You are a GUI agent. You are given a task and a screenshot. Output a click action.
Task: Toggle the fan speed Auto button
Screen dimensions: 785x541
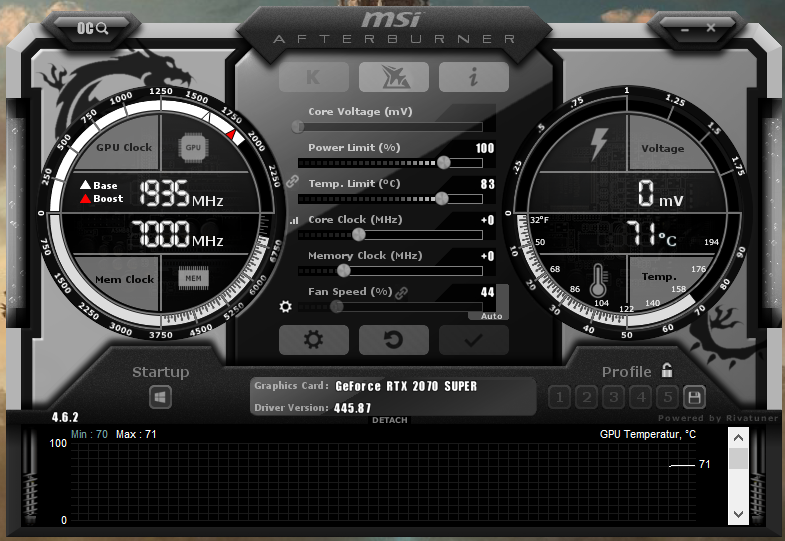491,316
